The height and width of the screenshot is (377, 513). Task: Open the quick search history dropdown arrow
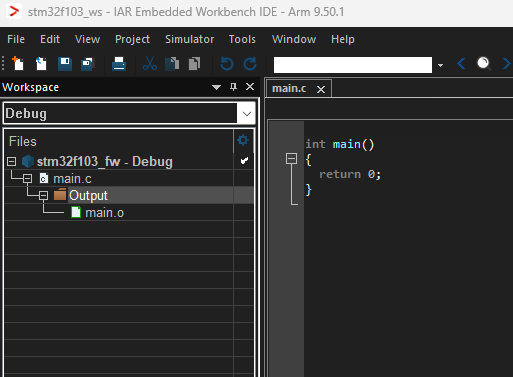440,65
